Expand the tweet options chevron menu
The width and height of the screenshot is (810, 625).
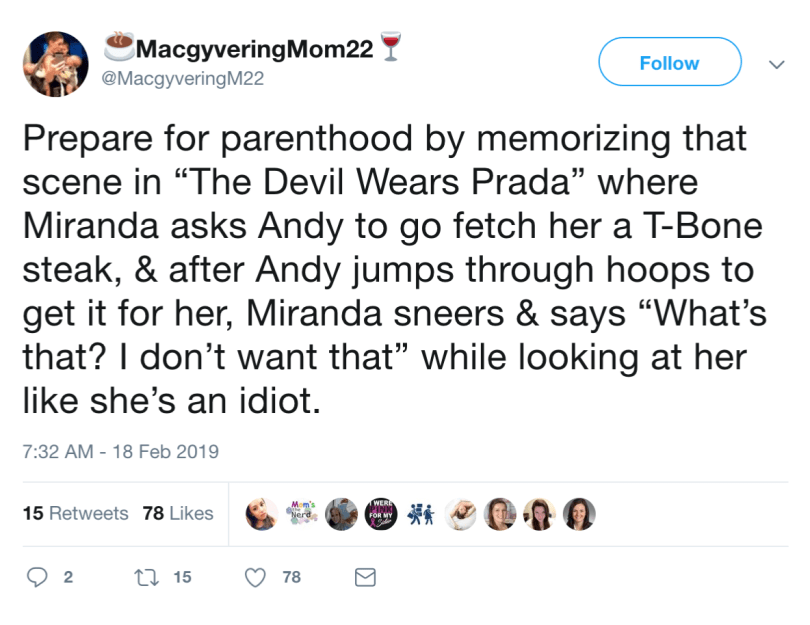[775, 64]
